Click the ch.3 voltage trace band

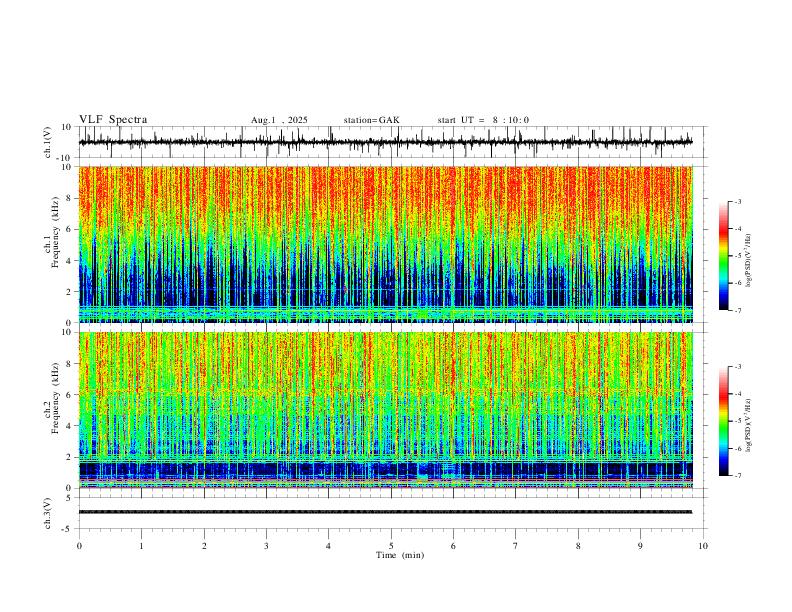385,512
